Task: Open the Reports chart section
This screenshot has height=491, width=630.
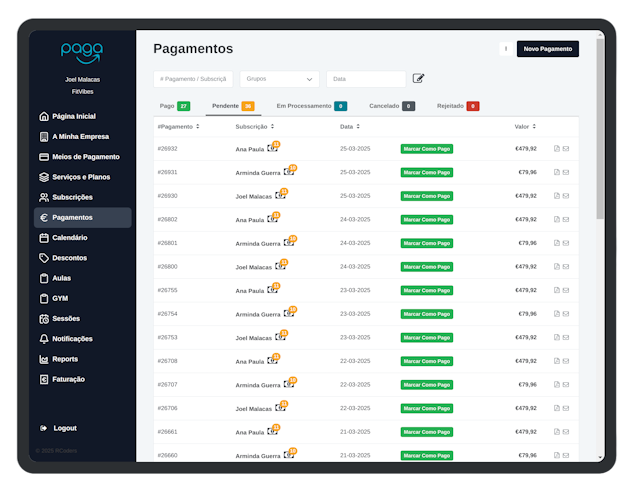Action: (64, 359)
